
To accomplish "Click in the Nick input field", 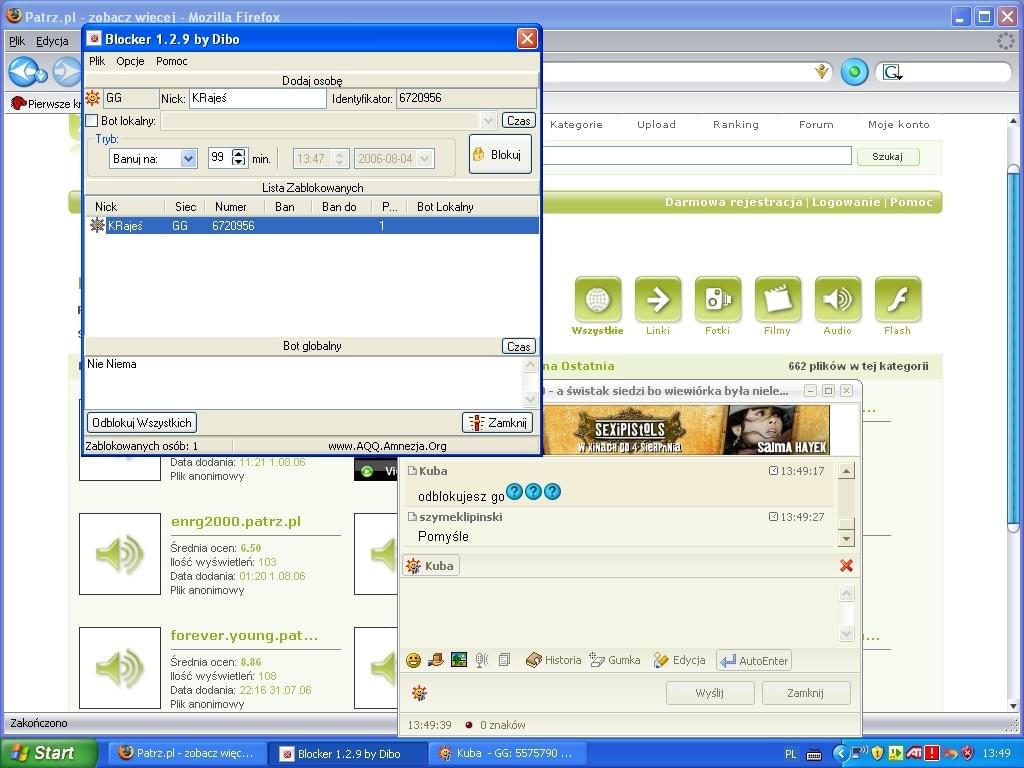I will (x=257, y=98).
